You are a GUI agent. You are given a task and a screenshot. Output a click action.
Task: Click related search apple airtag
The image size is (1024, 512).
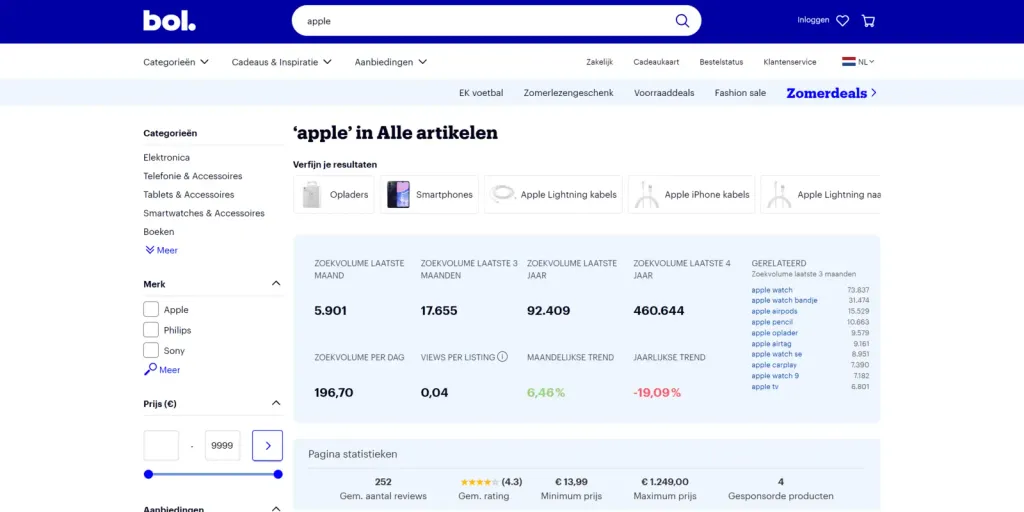770,344
